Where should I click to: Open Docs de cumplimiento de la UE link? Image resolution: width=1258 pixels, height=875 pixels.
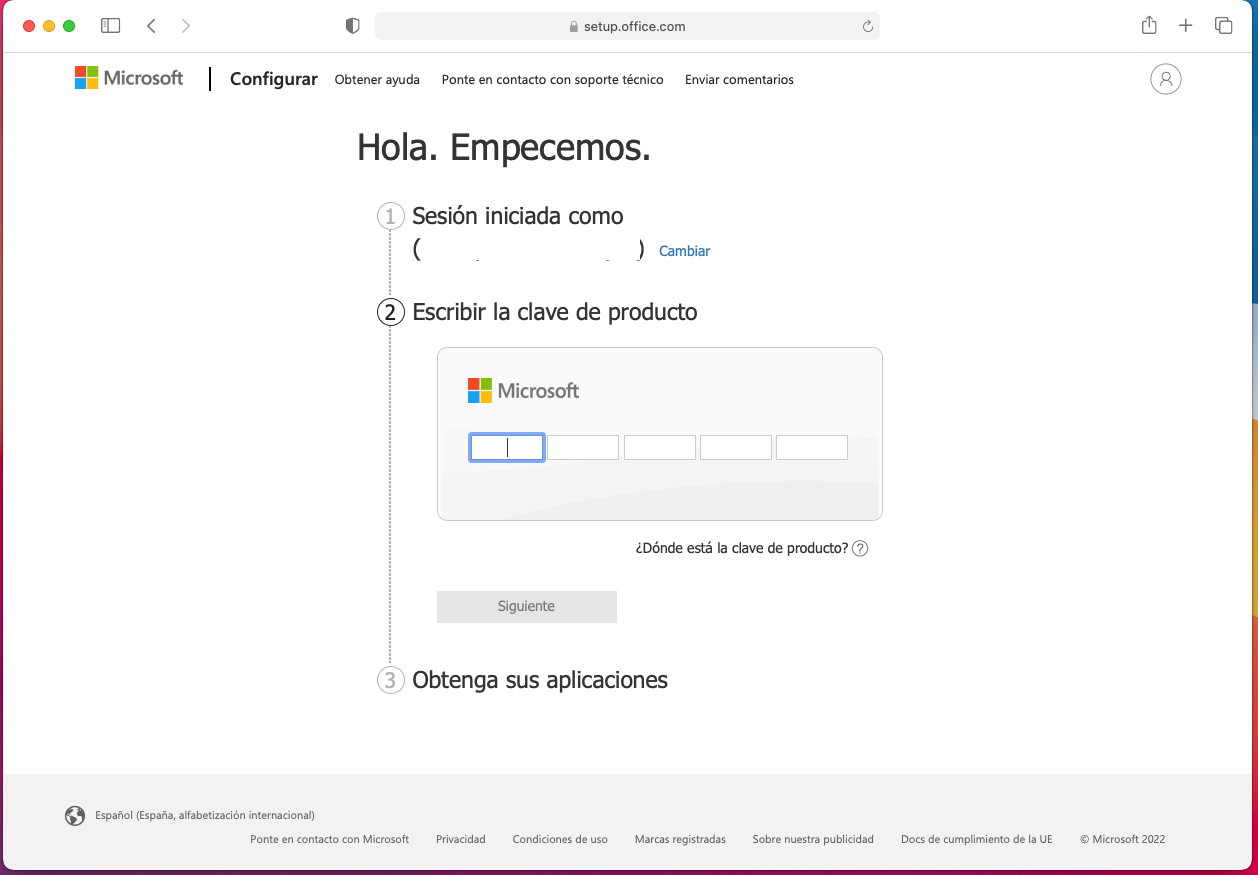pos(977,839)
